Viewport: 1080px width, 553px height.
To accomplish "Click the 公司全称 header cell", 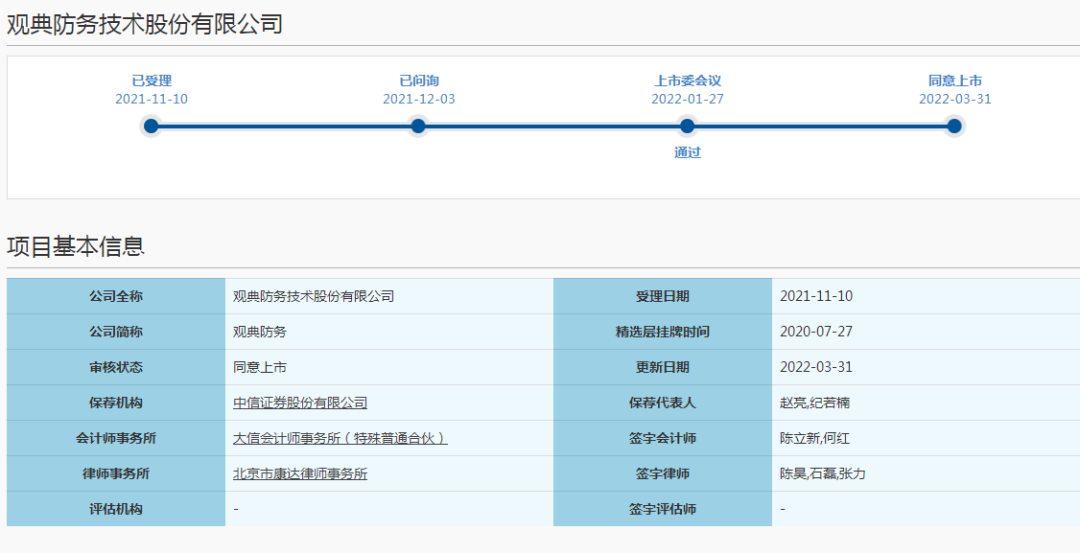I will pos(116,296).
